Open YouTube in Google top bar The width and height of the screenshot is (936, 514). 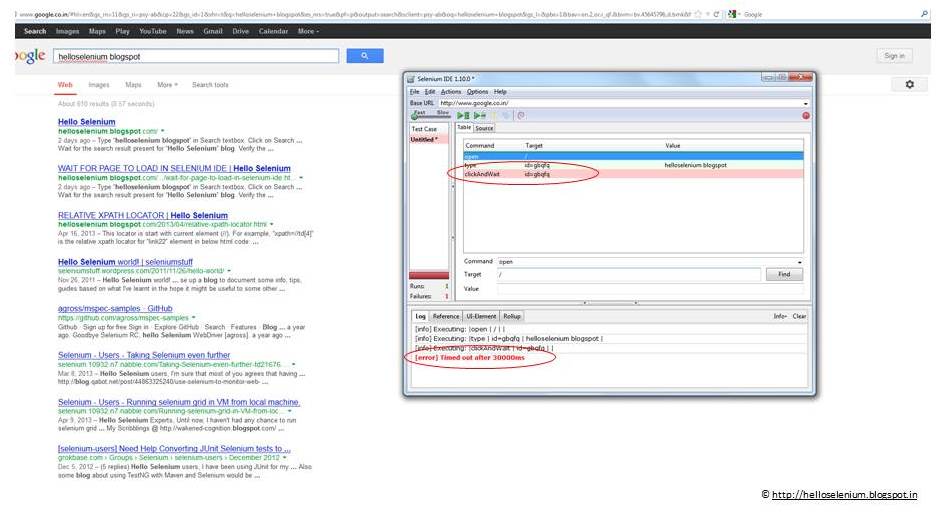pos(153,31)
